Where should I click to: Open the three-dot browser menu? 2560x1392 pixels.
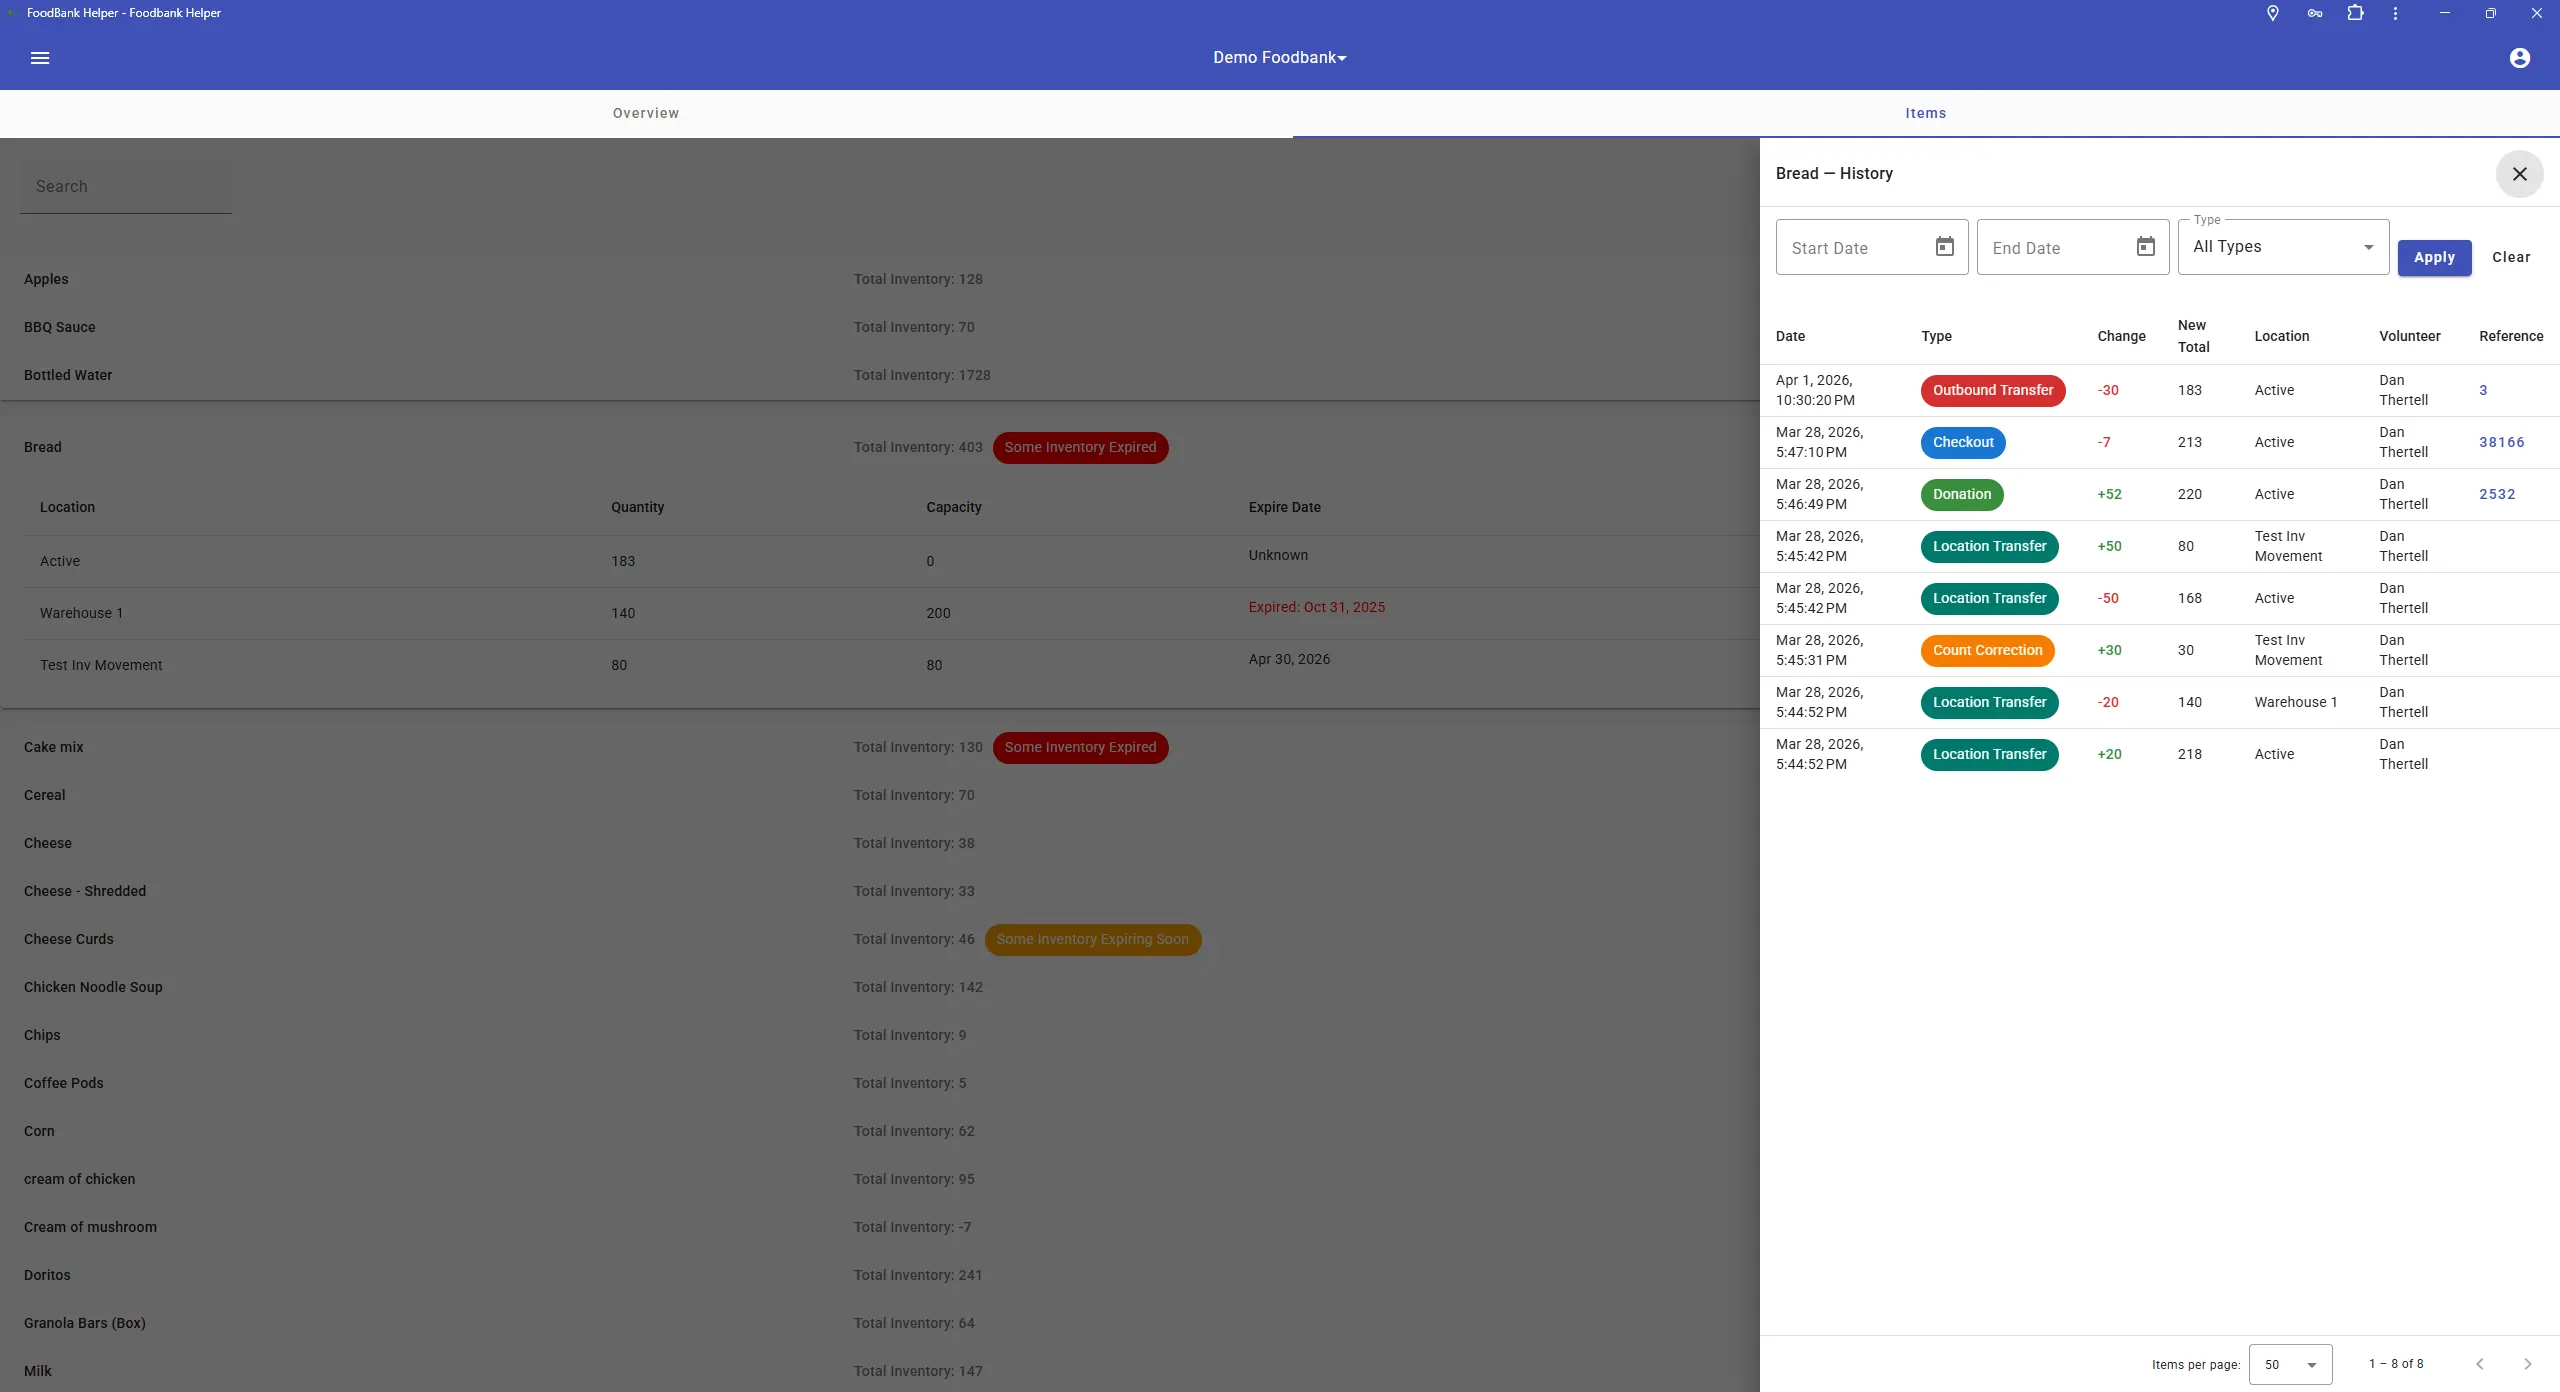[2395, 13]
